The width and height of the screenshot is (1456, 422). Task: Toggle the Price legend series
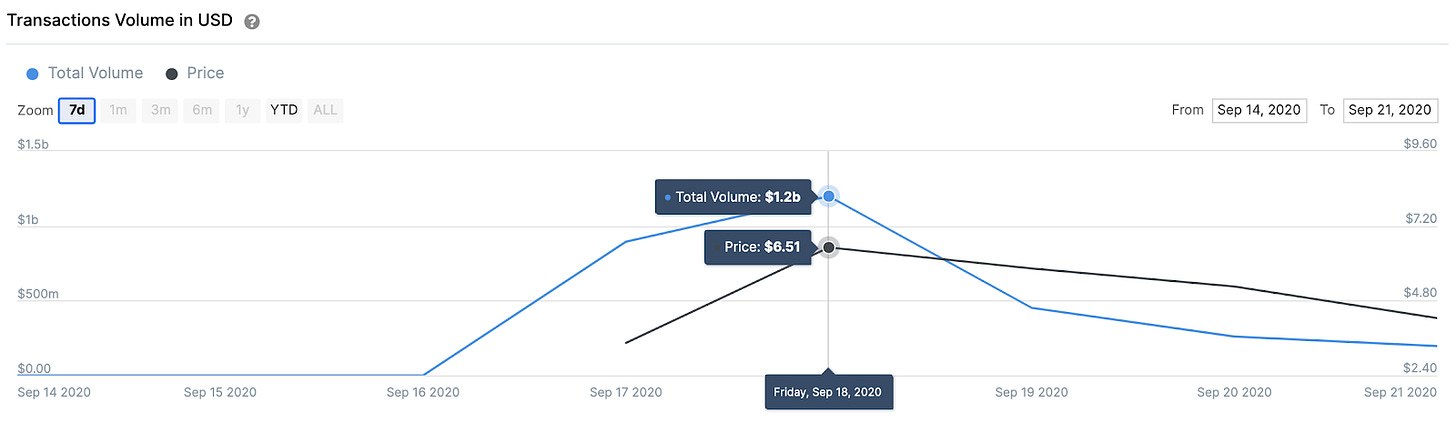[x=195, y=73]
